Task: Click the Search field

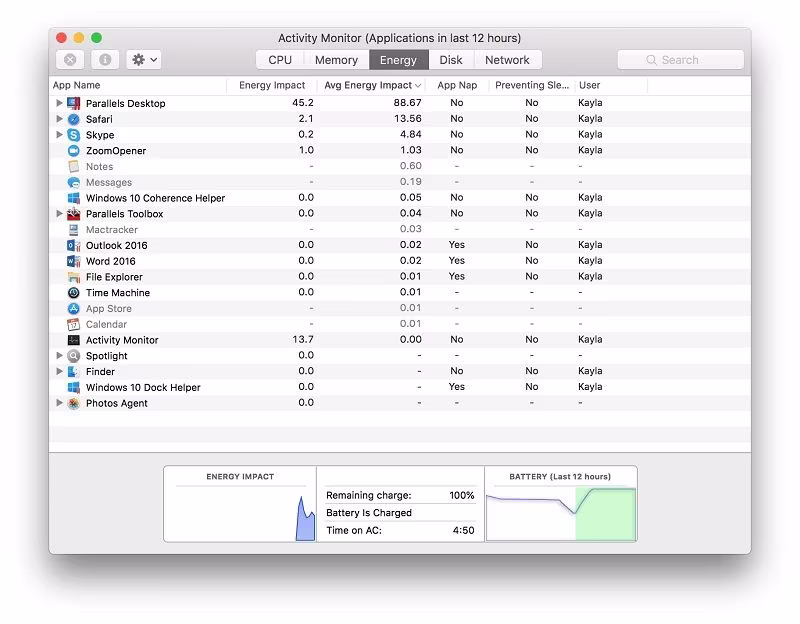Action: click(680, 60)
